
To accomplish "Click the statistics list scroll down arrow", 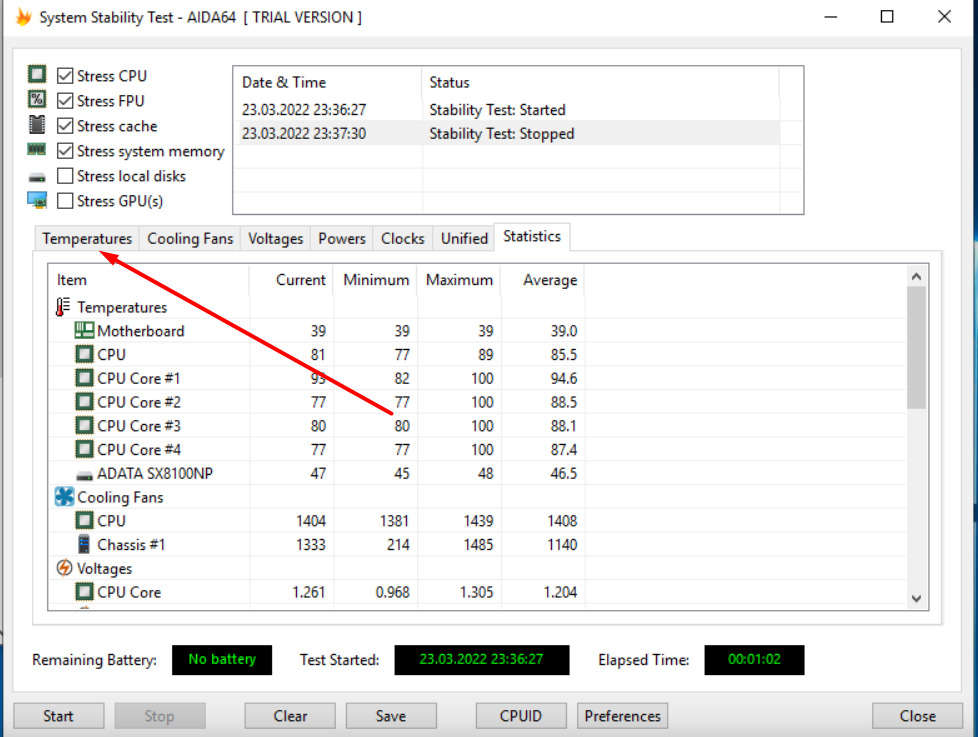I will [x=916, y=599].
